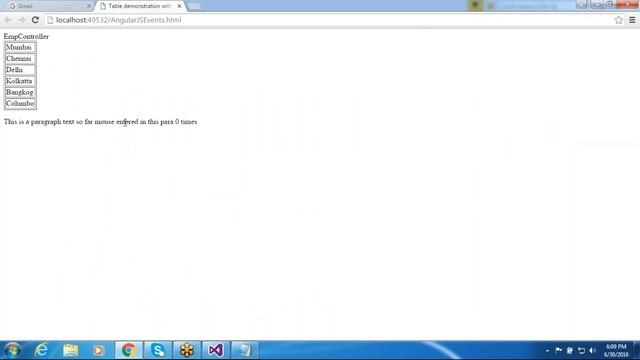The image size is (640, 360).
Task: Switch to Chrome in the taskbar
Action: pyautogui.click(x=129, y=350)
